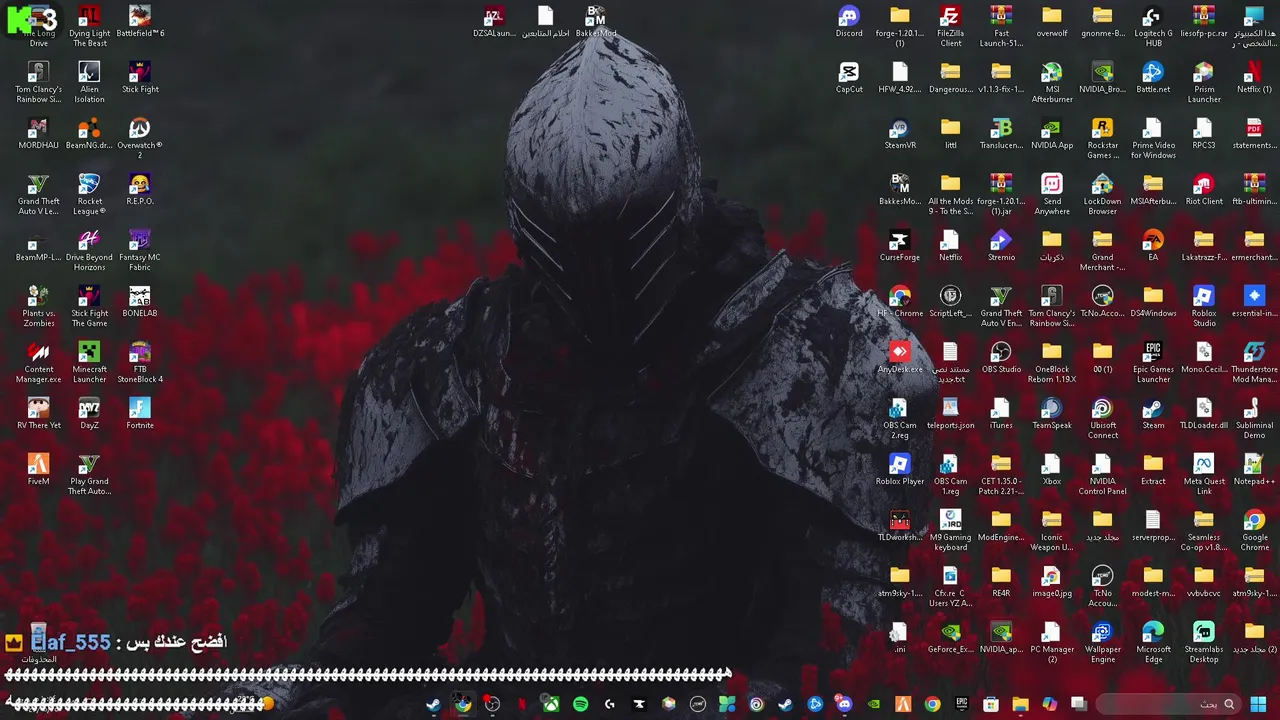Open the Notepad++ desktop shortcut

click(1254, 470)
